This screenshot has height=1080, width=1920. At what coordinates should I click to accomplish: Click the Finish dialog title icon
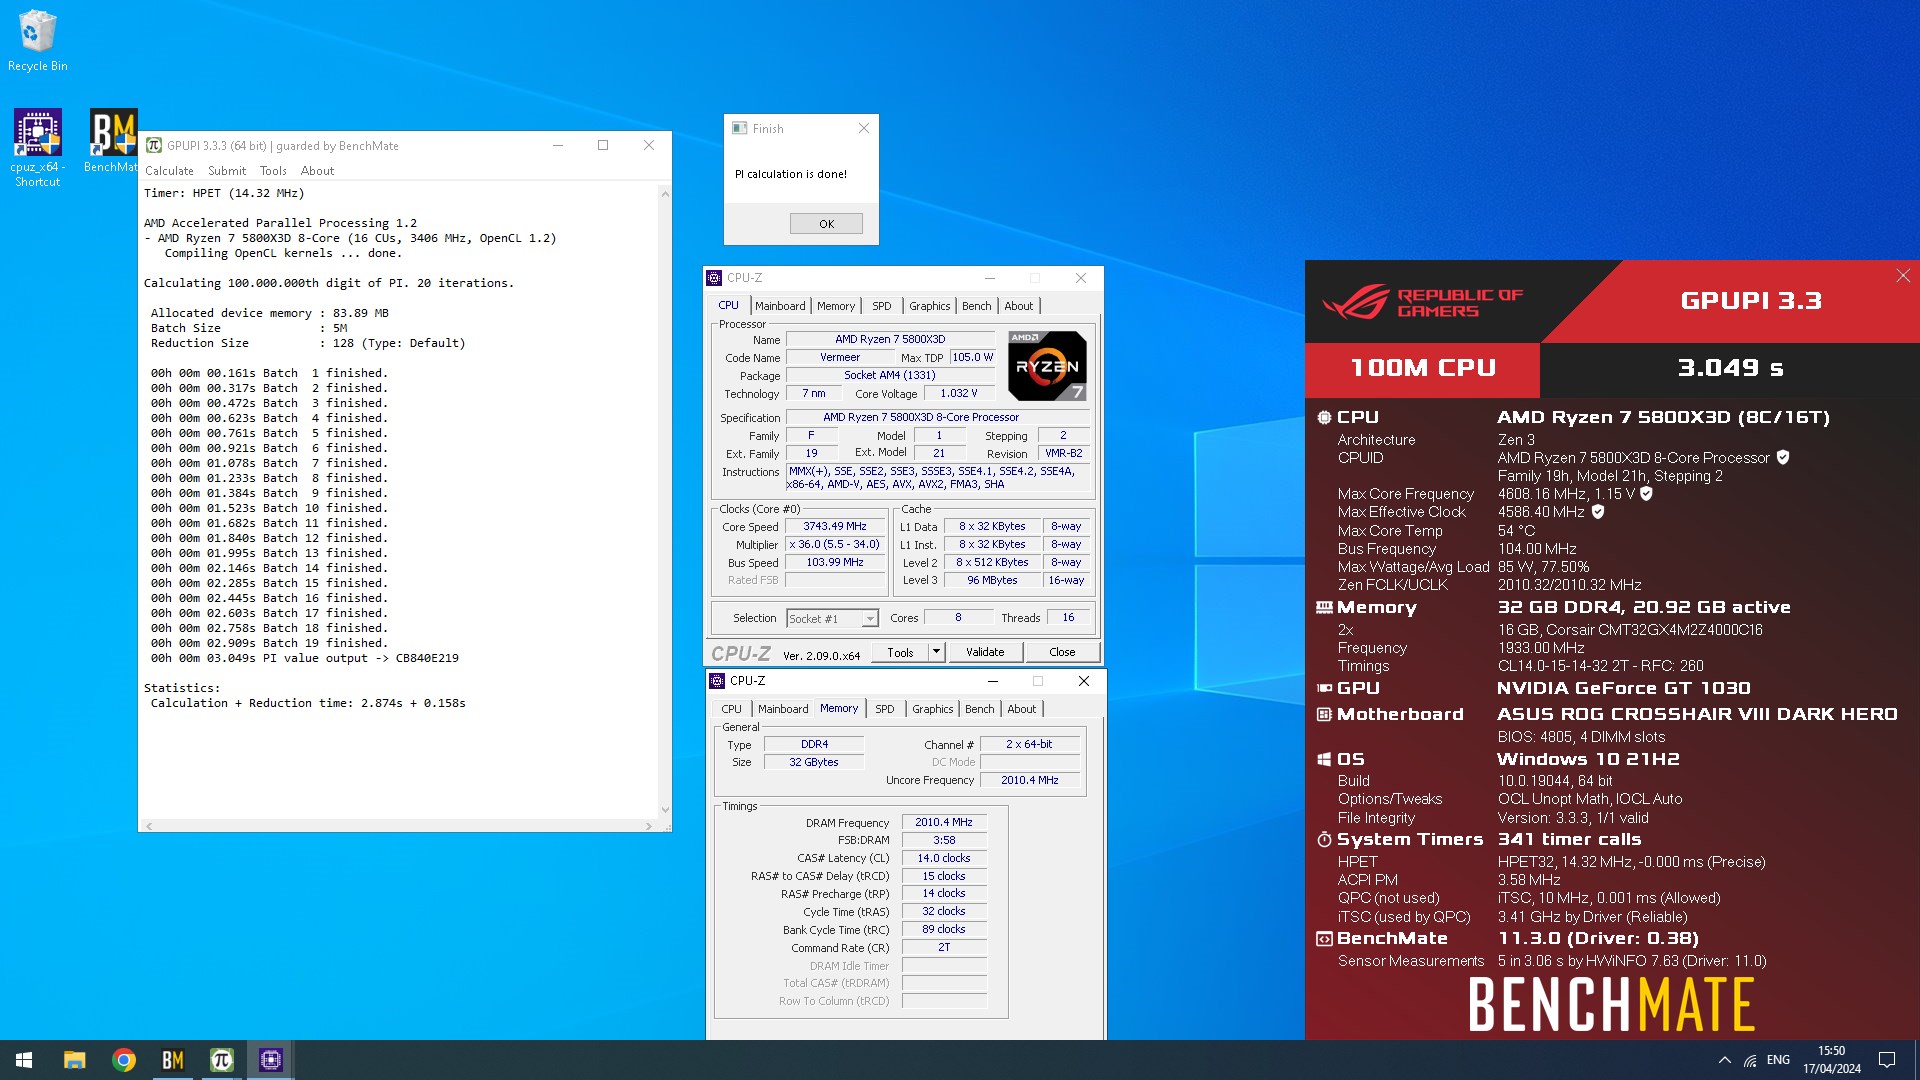(x=740, y=128)
